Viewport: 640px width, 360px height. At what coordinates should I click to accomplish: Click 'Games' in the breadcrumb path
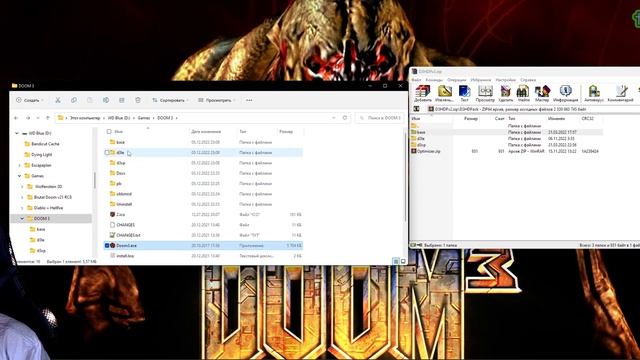[x=144, y=118]
